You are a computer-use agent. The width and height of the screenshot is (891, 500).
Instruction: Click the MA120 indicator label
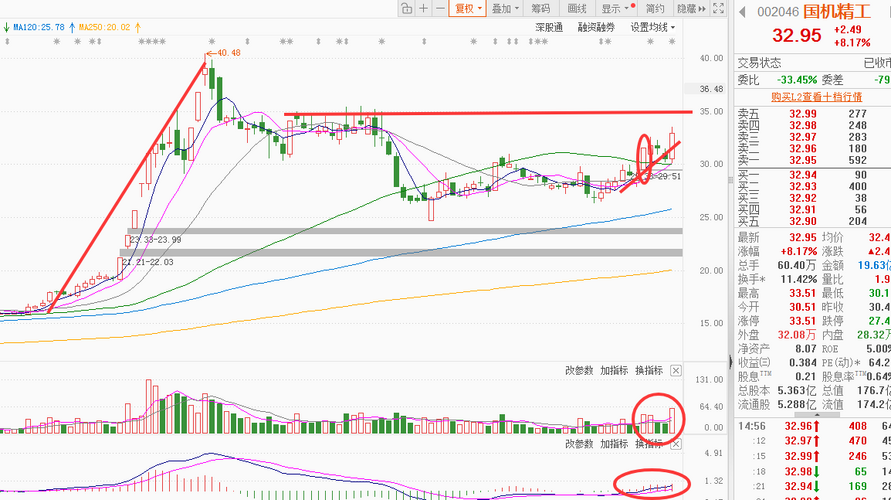click(x=39, y=27)
